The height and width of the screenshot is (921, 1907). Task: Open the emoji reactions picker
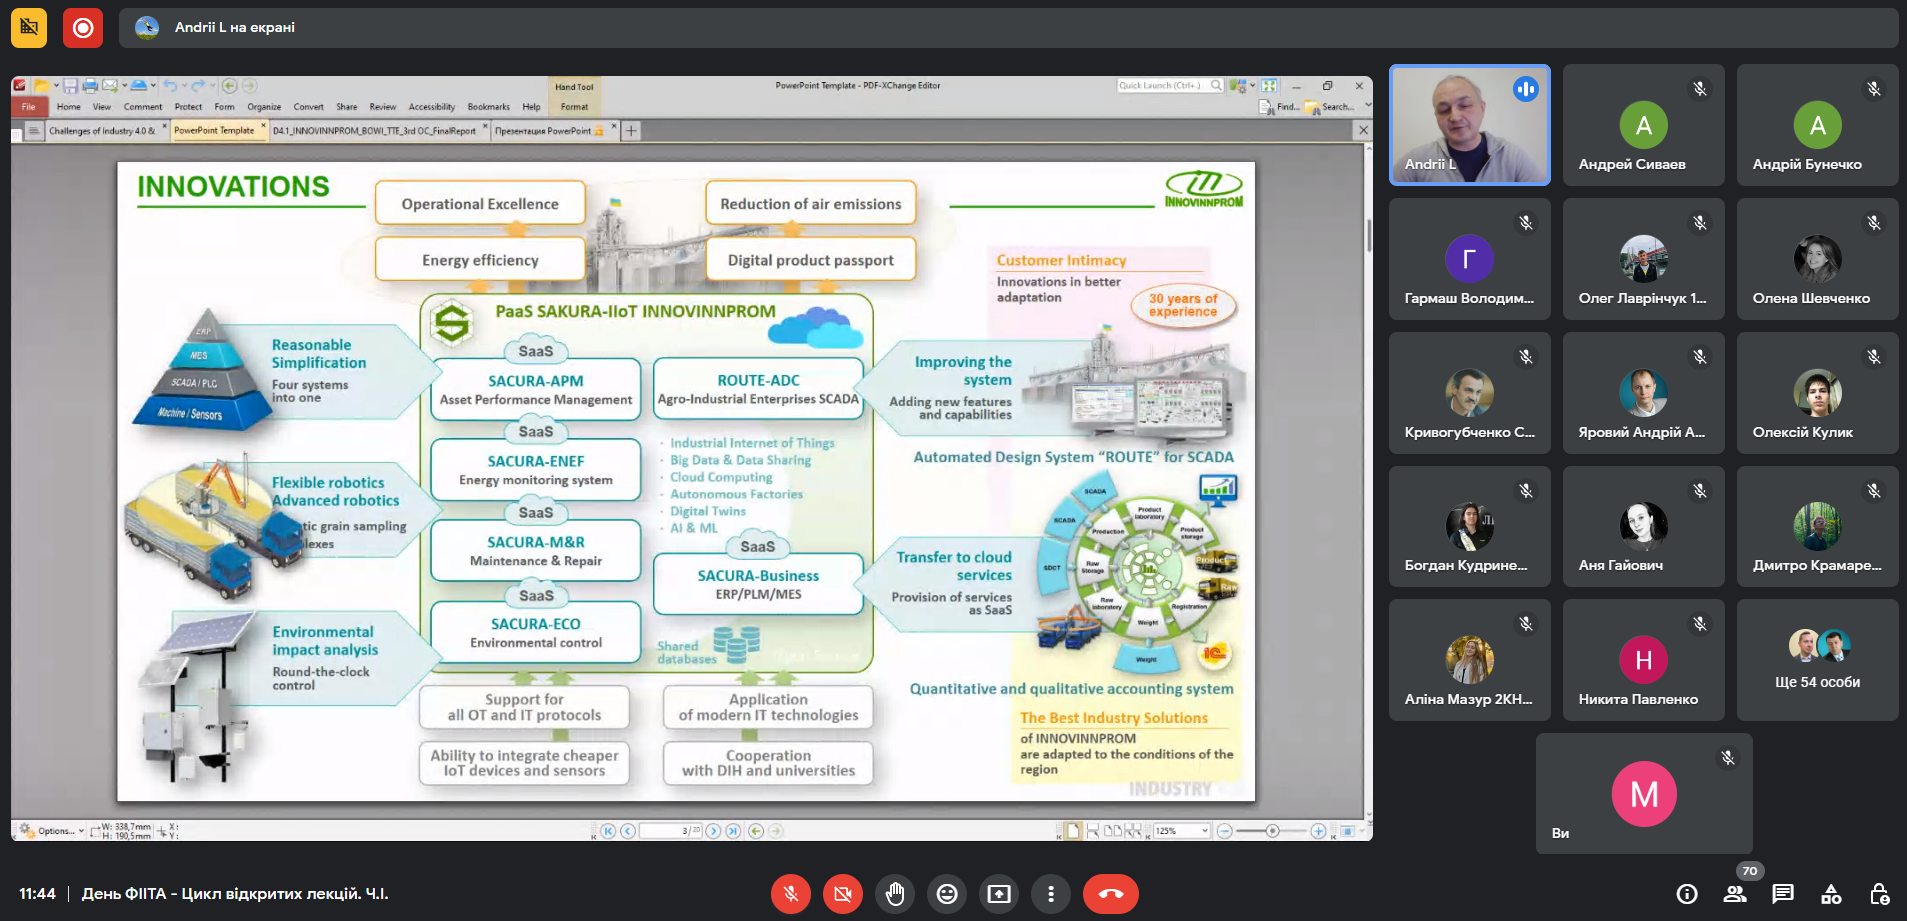tap(947, 894)
